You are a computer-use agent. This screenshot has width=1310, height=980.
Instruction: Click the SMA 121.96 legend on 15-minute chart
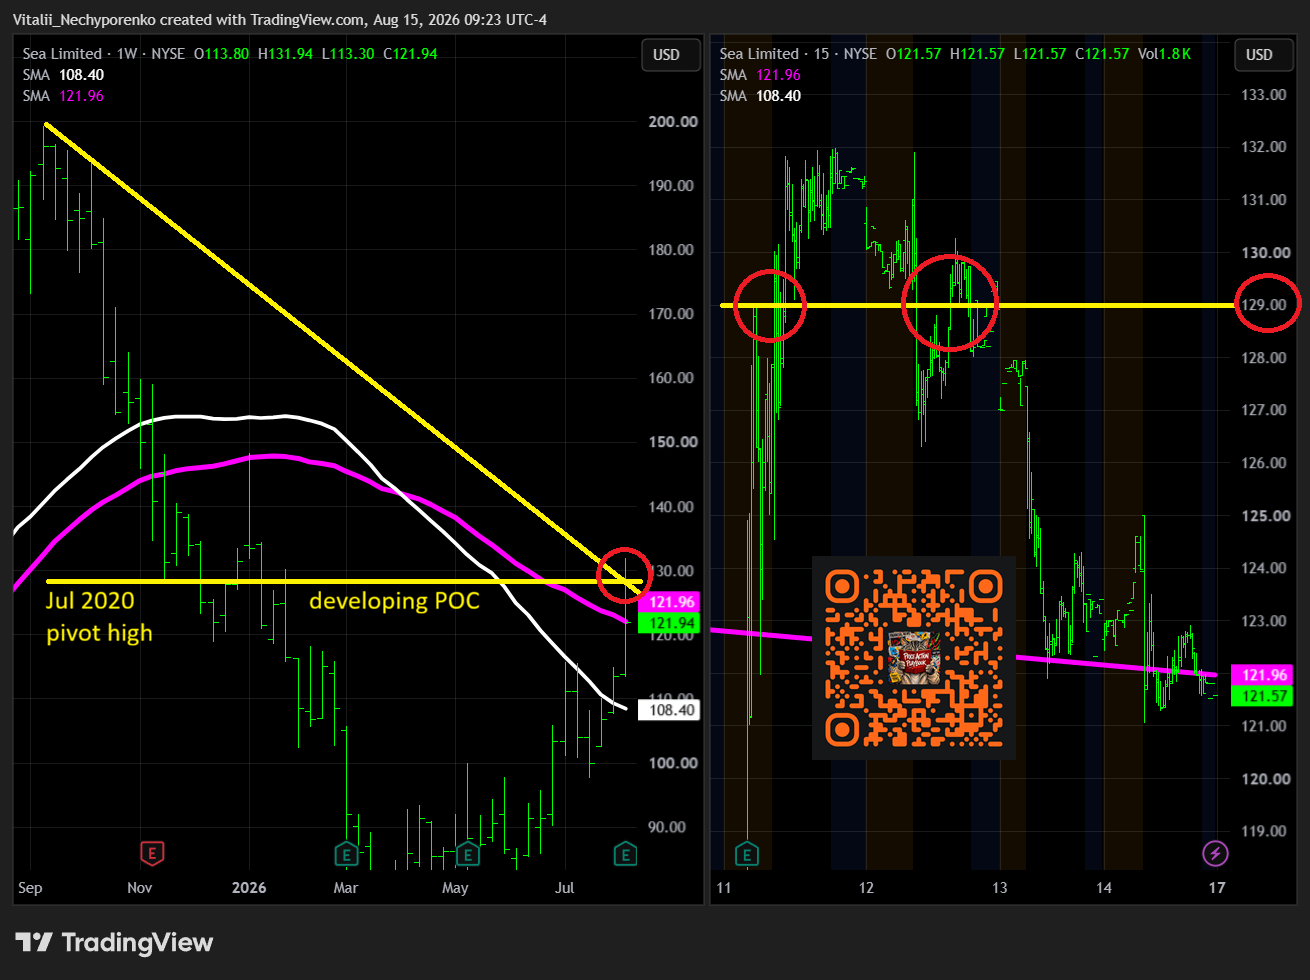(x=762, y=75)
